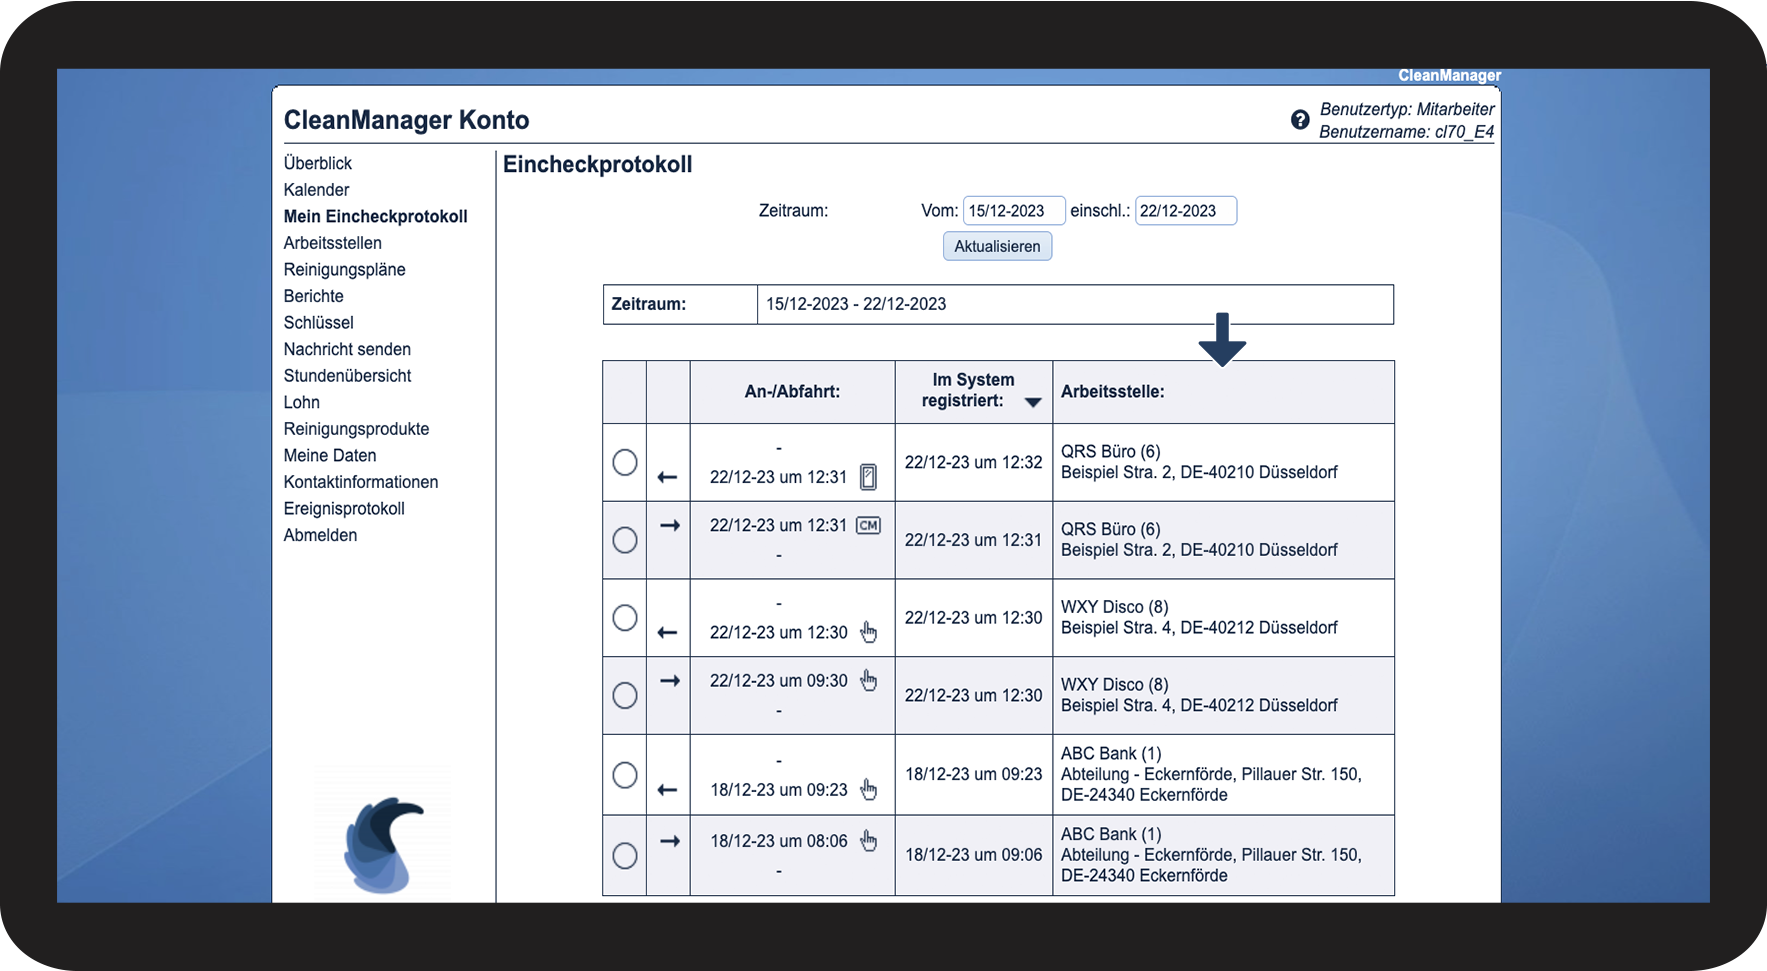Click the Aktualisieren button
1767x971 pixels.
tap(997, 246)
